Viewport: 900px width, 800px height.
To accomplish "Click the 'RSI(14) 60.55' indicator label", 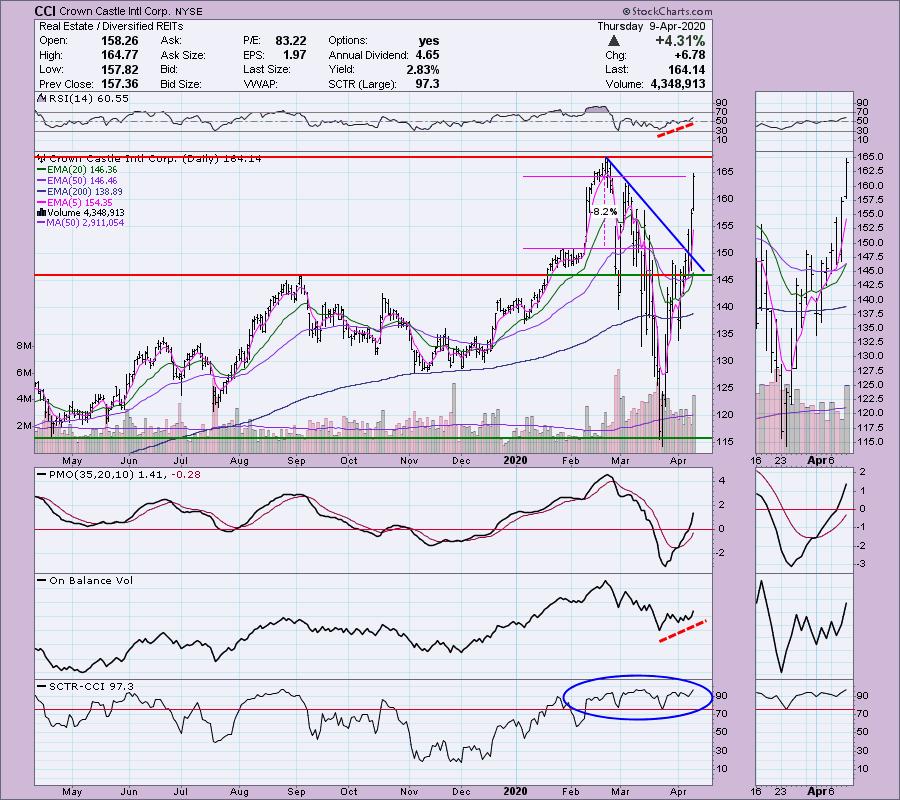I will [x=89, y=98].
